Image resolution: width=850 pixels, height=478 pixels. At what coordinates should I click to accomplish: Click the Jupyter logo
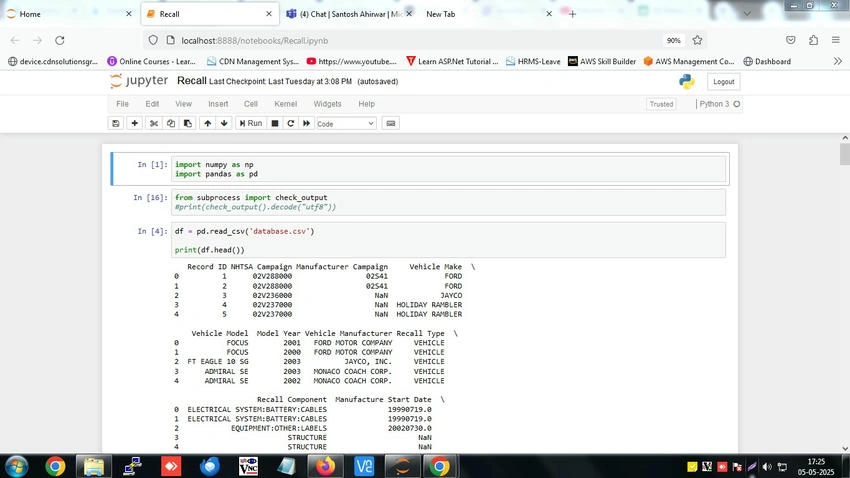(x=139, y=81)
